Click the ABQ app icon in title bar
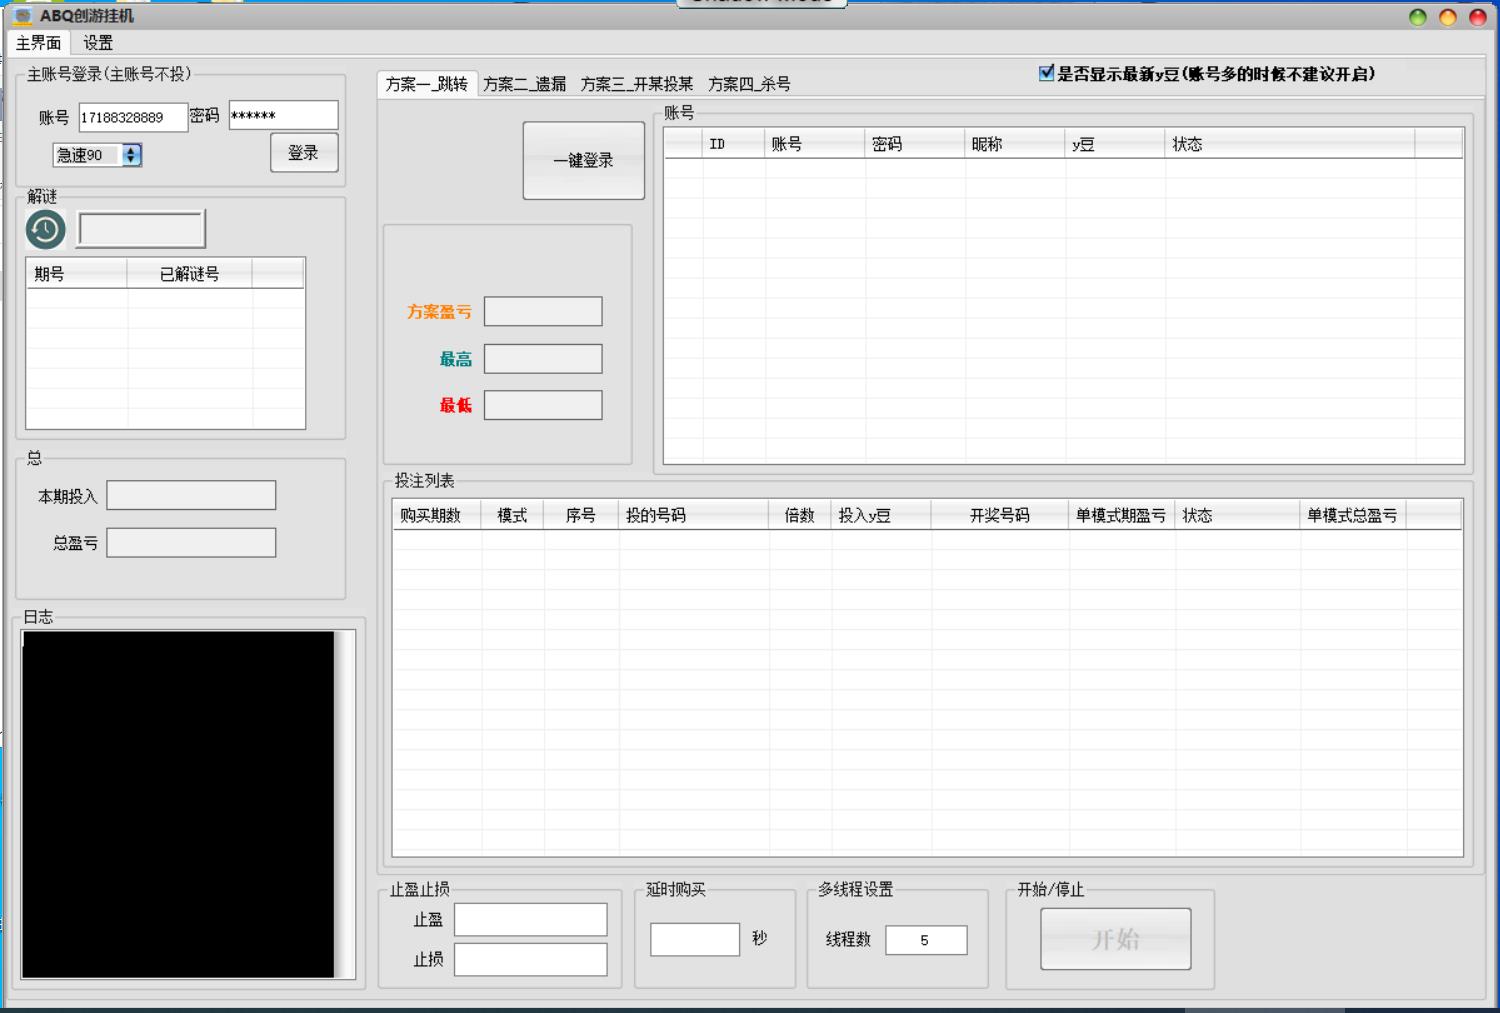This screenshot has height=1013, width=1500. coord(23,16)
